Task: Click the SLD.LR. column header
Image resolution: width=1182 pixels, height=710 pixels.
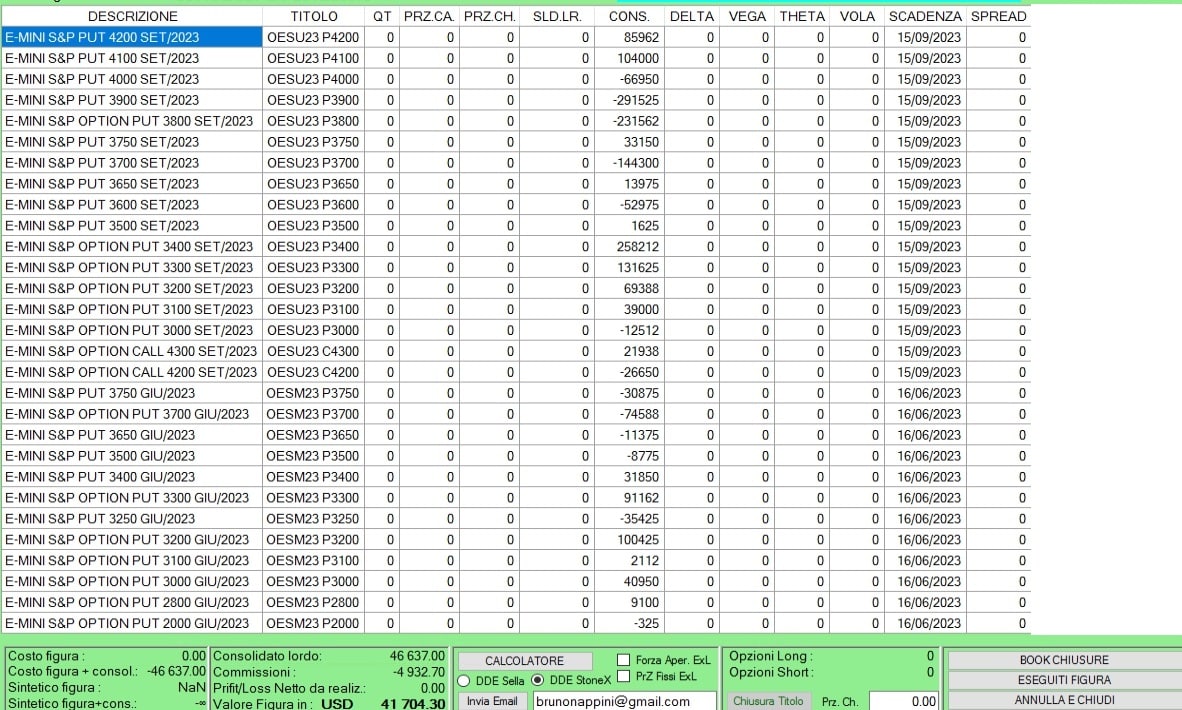Action: [557, 16]
